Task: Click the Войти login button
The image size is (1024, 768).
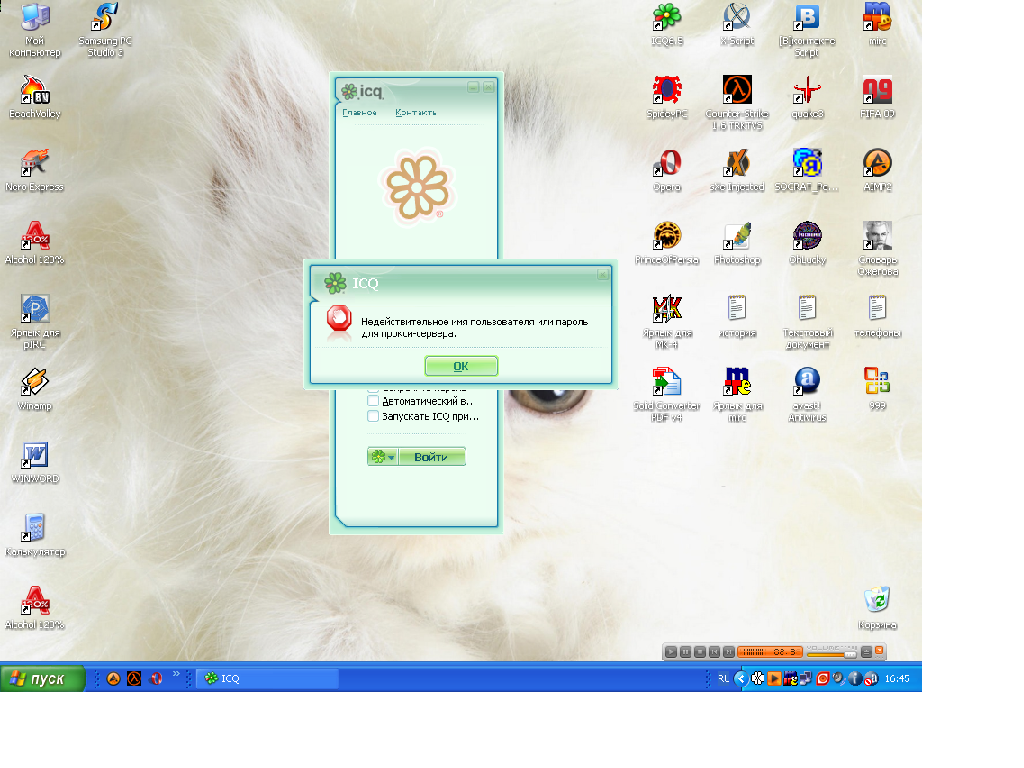Action: coord(431,457)
